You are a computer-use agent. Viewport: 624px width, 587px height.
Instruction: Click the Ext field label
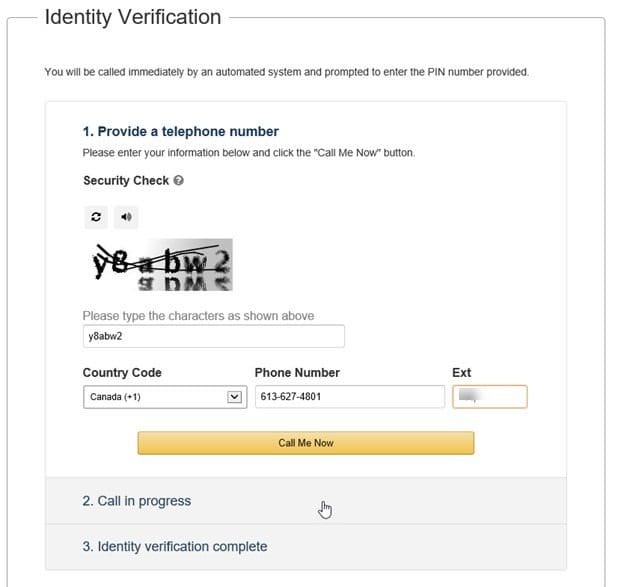coord(462,373)
